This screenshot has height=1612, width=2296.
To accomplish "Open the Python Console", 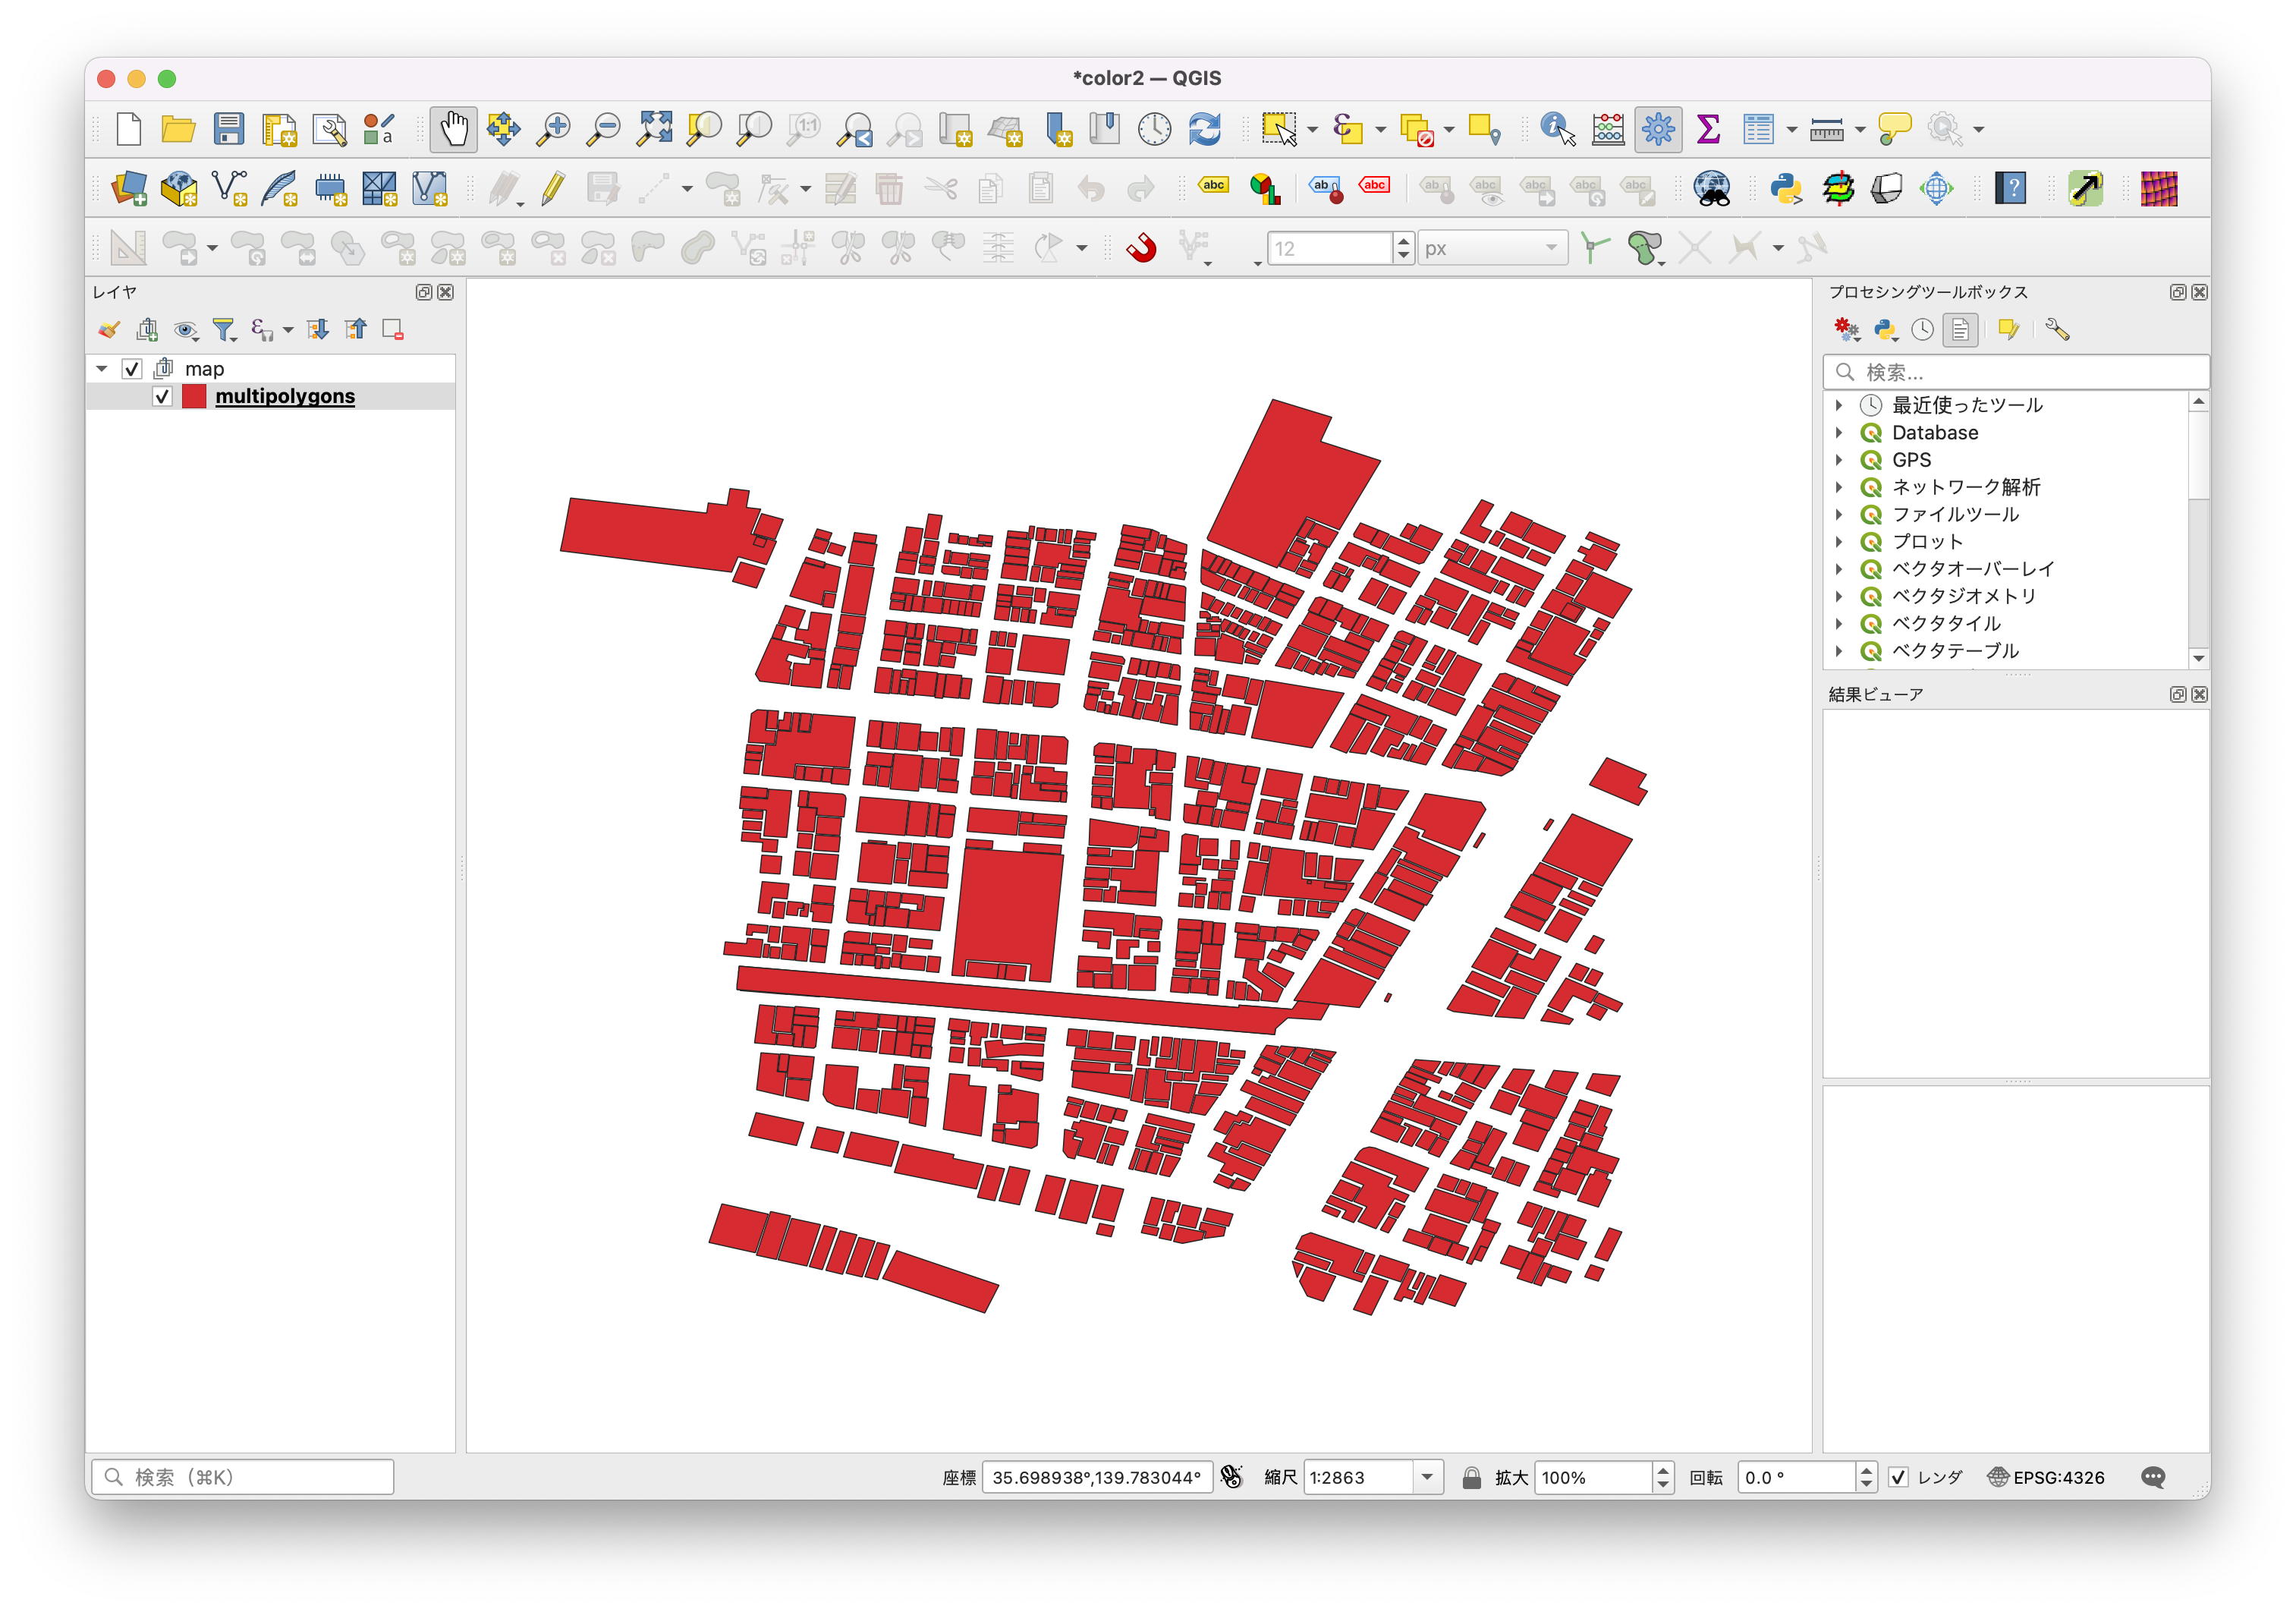I will click(x=1788, y=188).
